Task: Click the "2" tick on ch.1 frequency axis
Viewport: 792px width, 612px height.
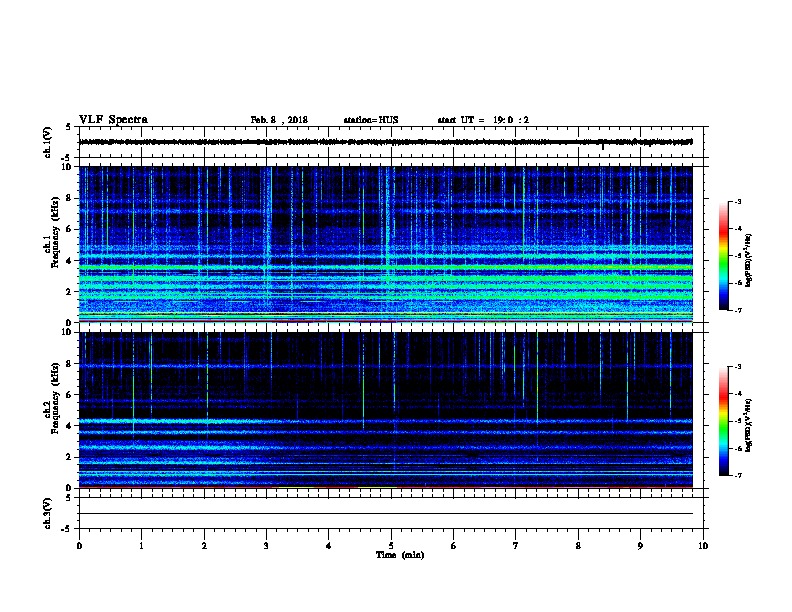Action: pyautogui.click(x=68, y=292)
